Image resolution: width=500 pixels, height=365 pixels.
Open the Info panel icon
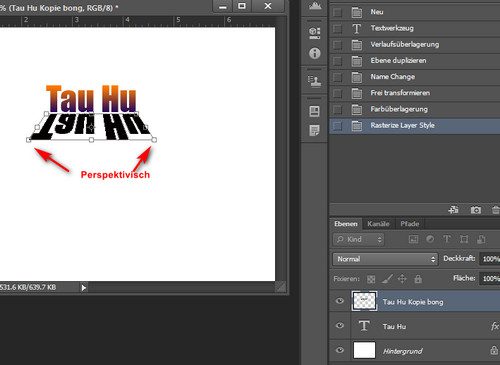coord(315,53)
